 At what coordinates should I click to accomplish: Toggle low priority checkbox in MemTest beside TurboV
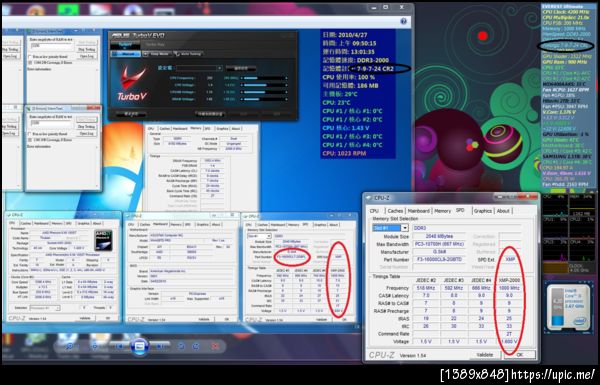30,57
